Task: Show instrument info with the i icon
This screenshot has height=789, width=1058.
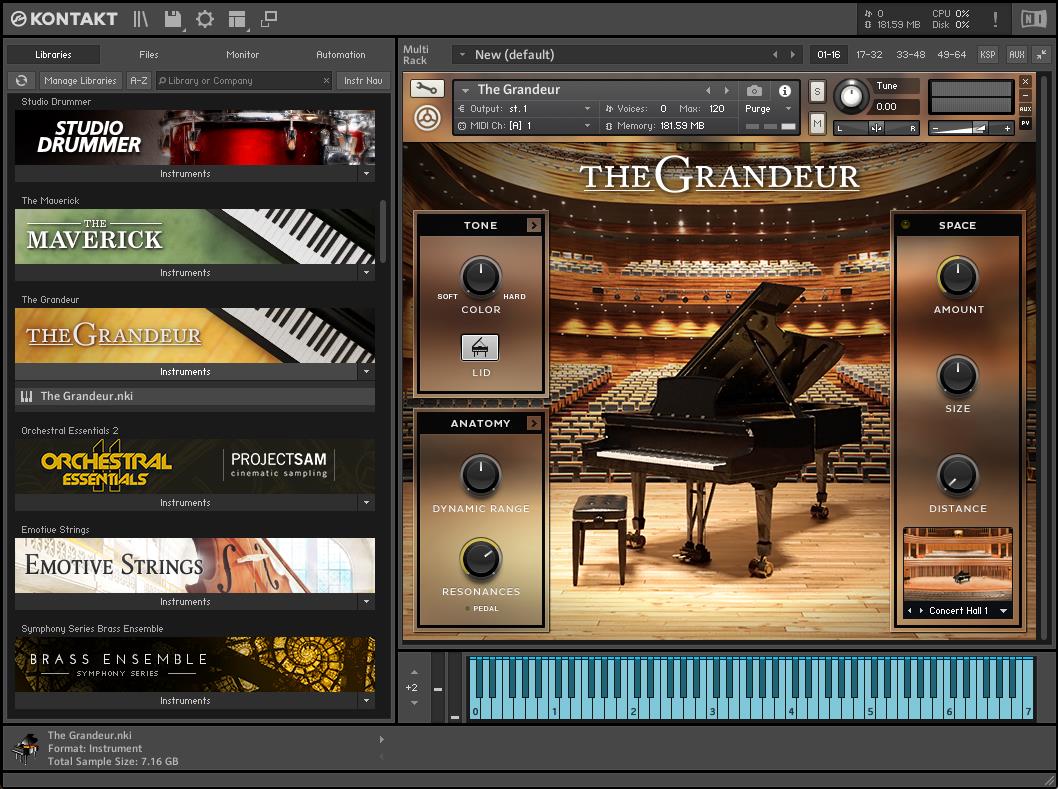Action: tap(785, 91)
